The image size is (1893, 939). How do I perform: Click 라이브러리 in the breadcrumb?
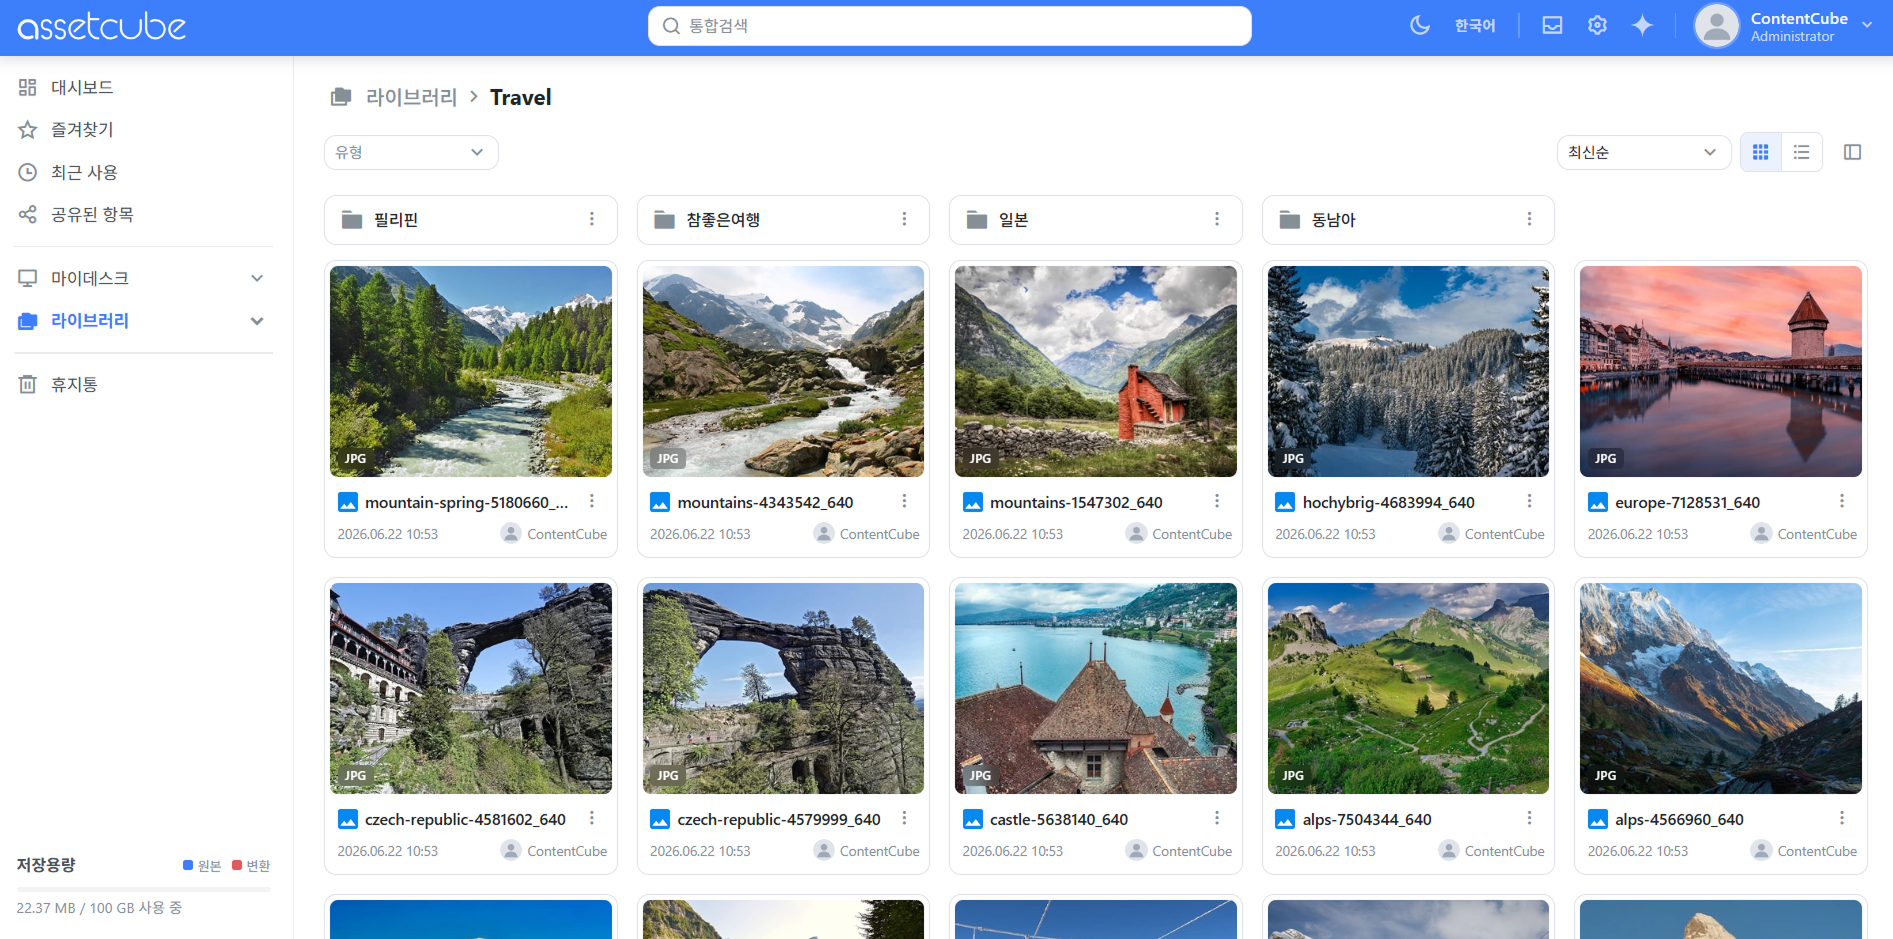pyautogui.click(x=411, y=97)
